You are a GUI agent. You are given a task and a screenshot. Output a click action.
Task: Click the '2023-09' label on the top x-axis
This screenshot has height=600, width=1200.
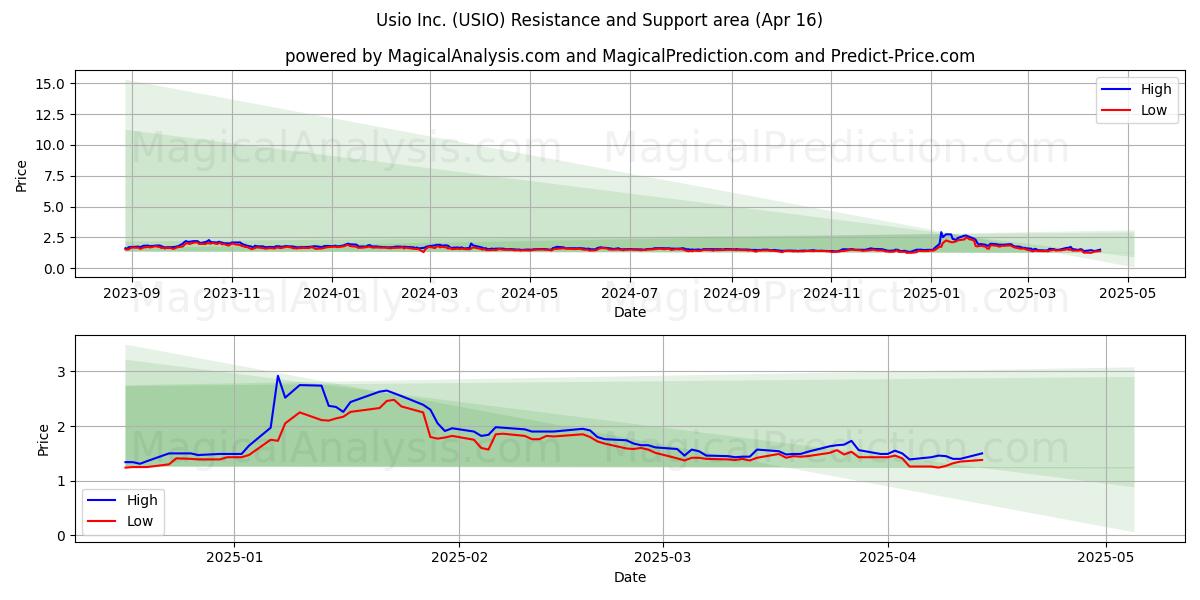[x=133, y=293]
